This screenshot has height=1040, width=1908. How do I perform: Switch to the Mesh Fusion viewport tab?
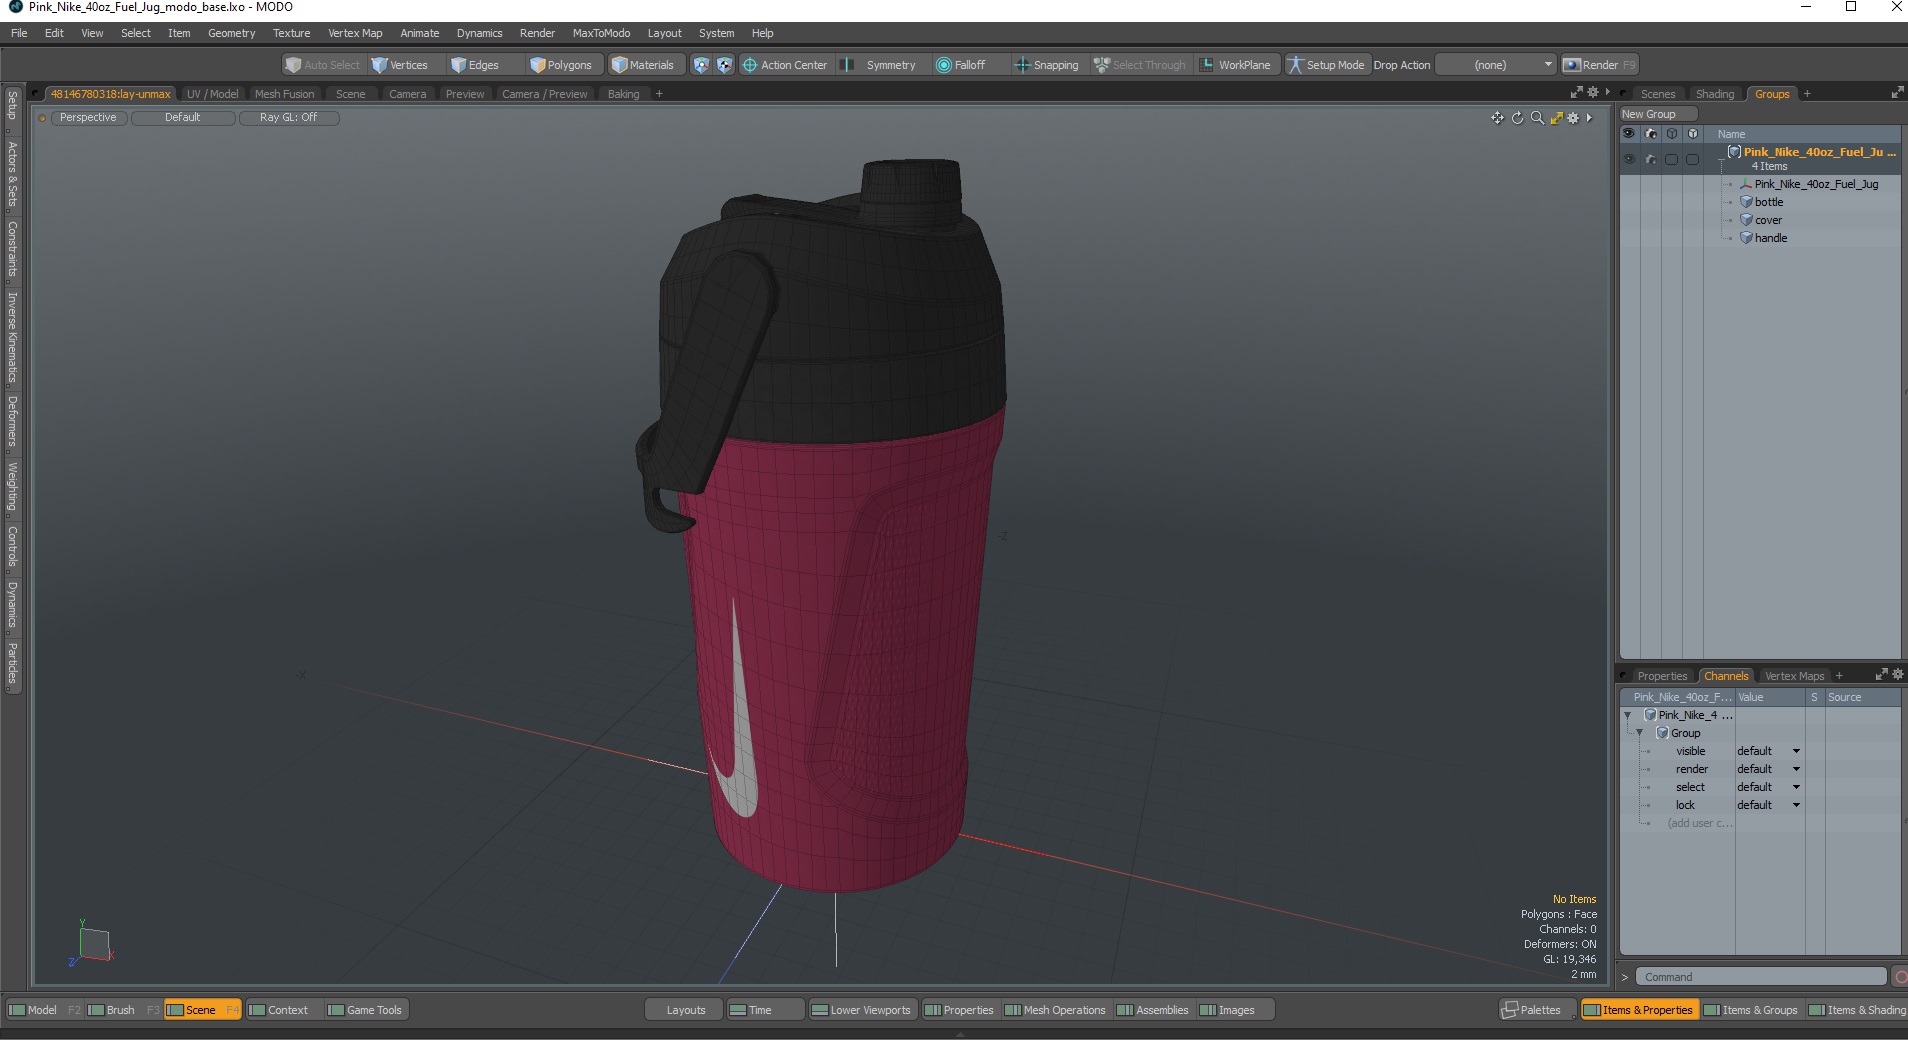284,94
